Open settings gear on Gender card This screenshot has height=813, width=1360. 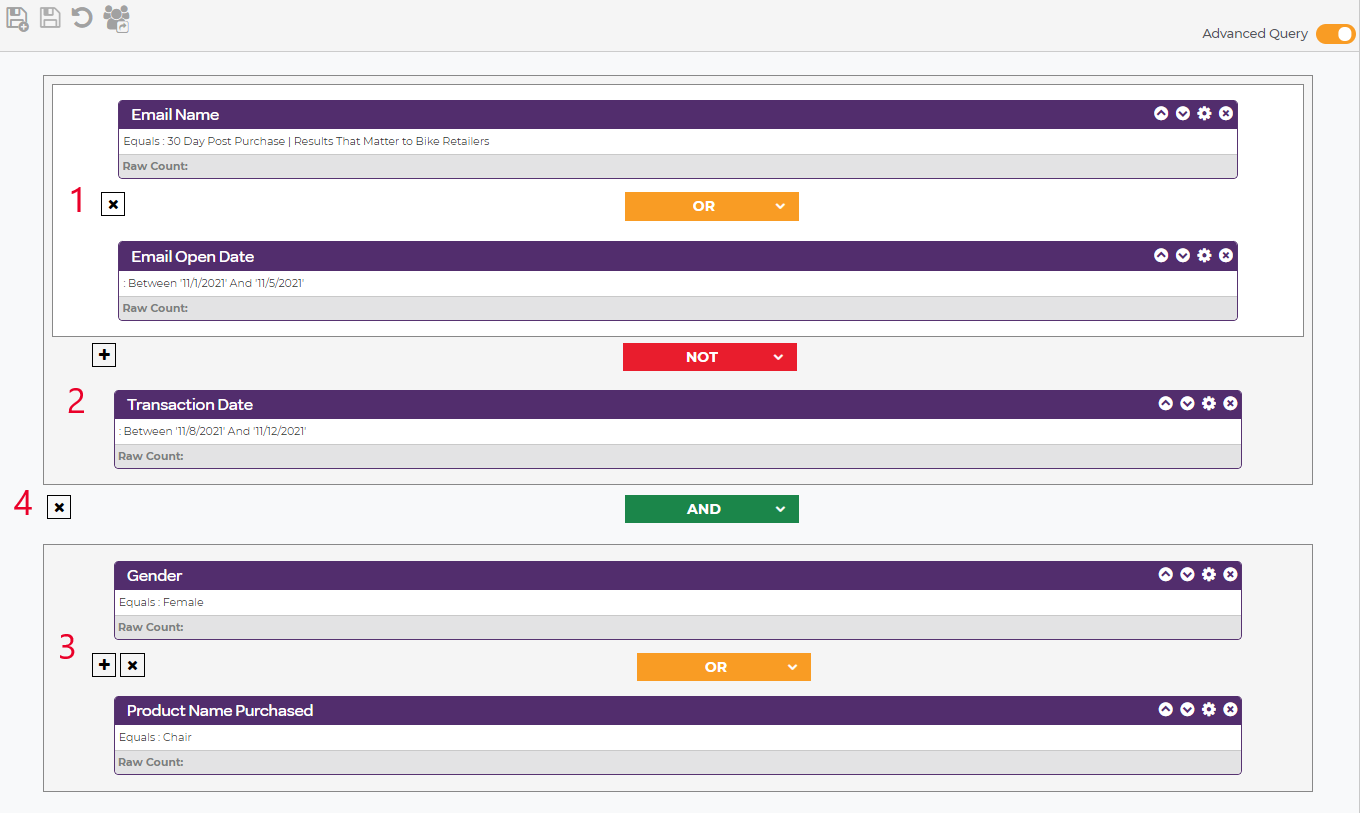1209,575
